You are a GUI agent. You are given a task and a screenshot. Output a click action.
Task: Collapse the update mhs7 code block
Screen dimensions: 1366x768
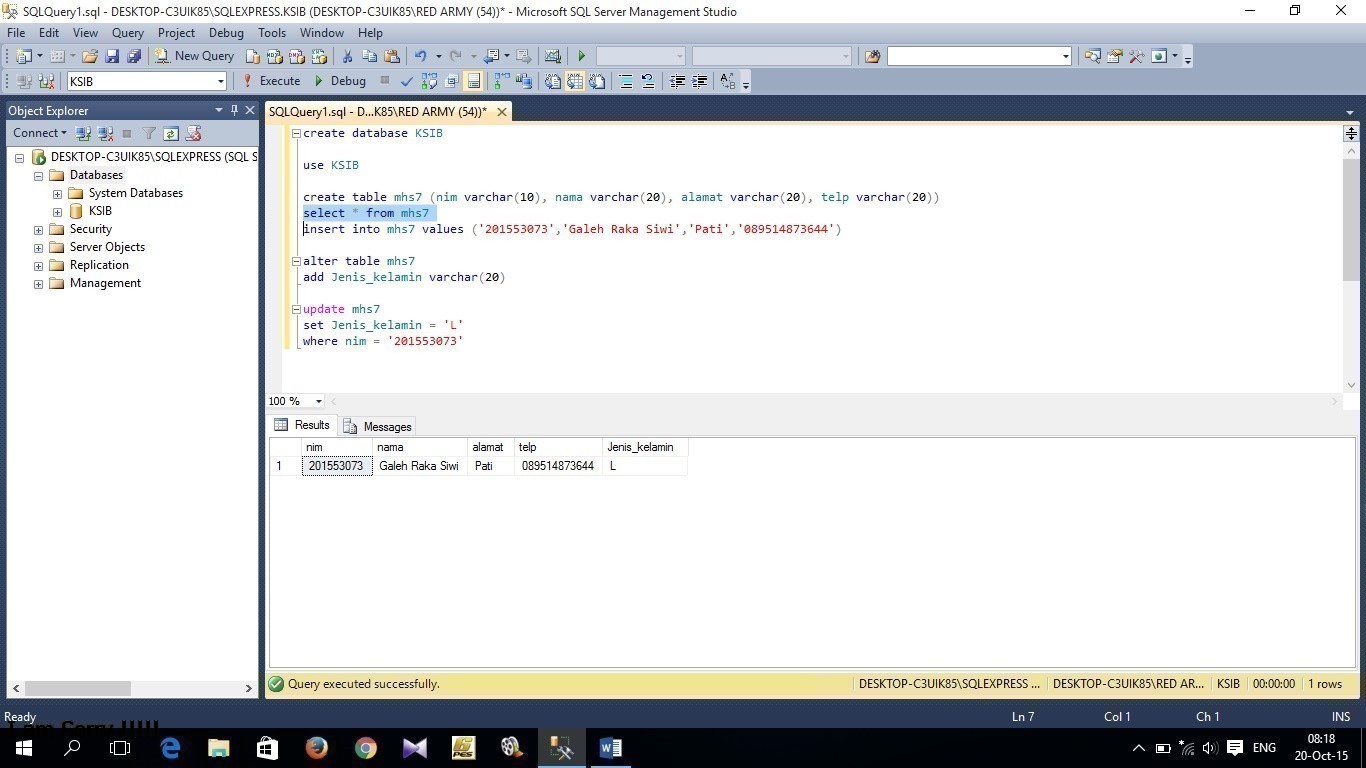point(296,309)
